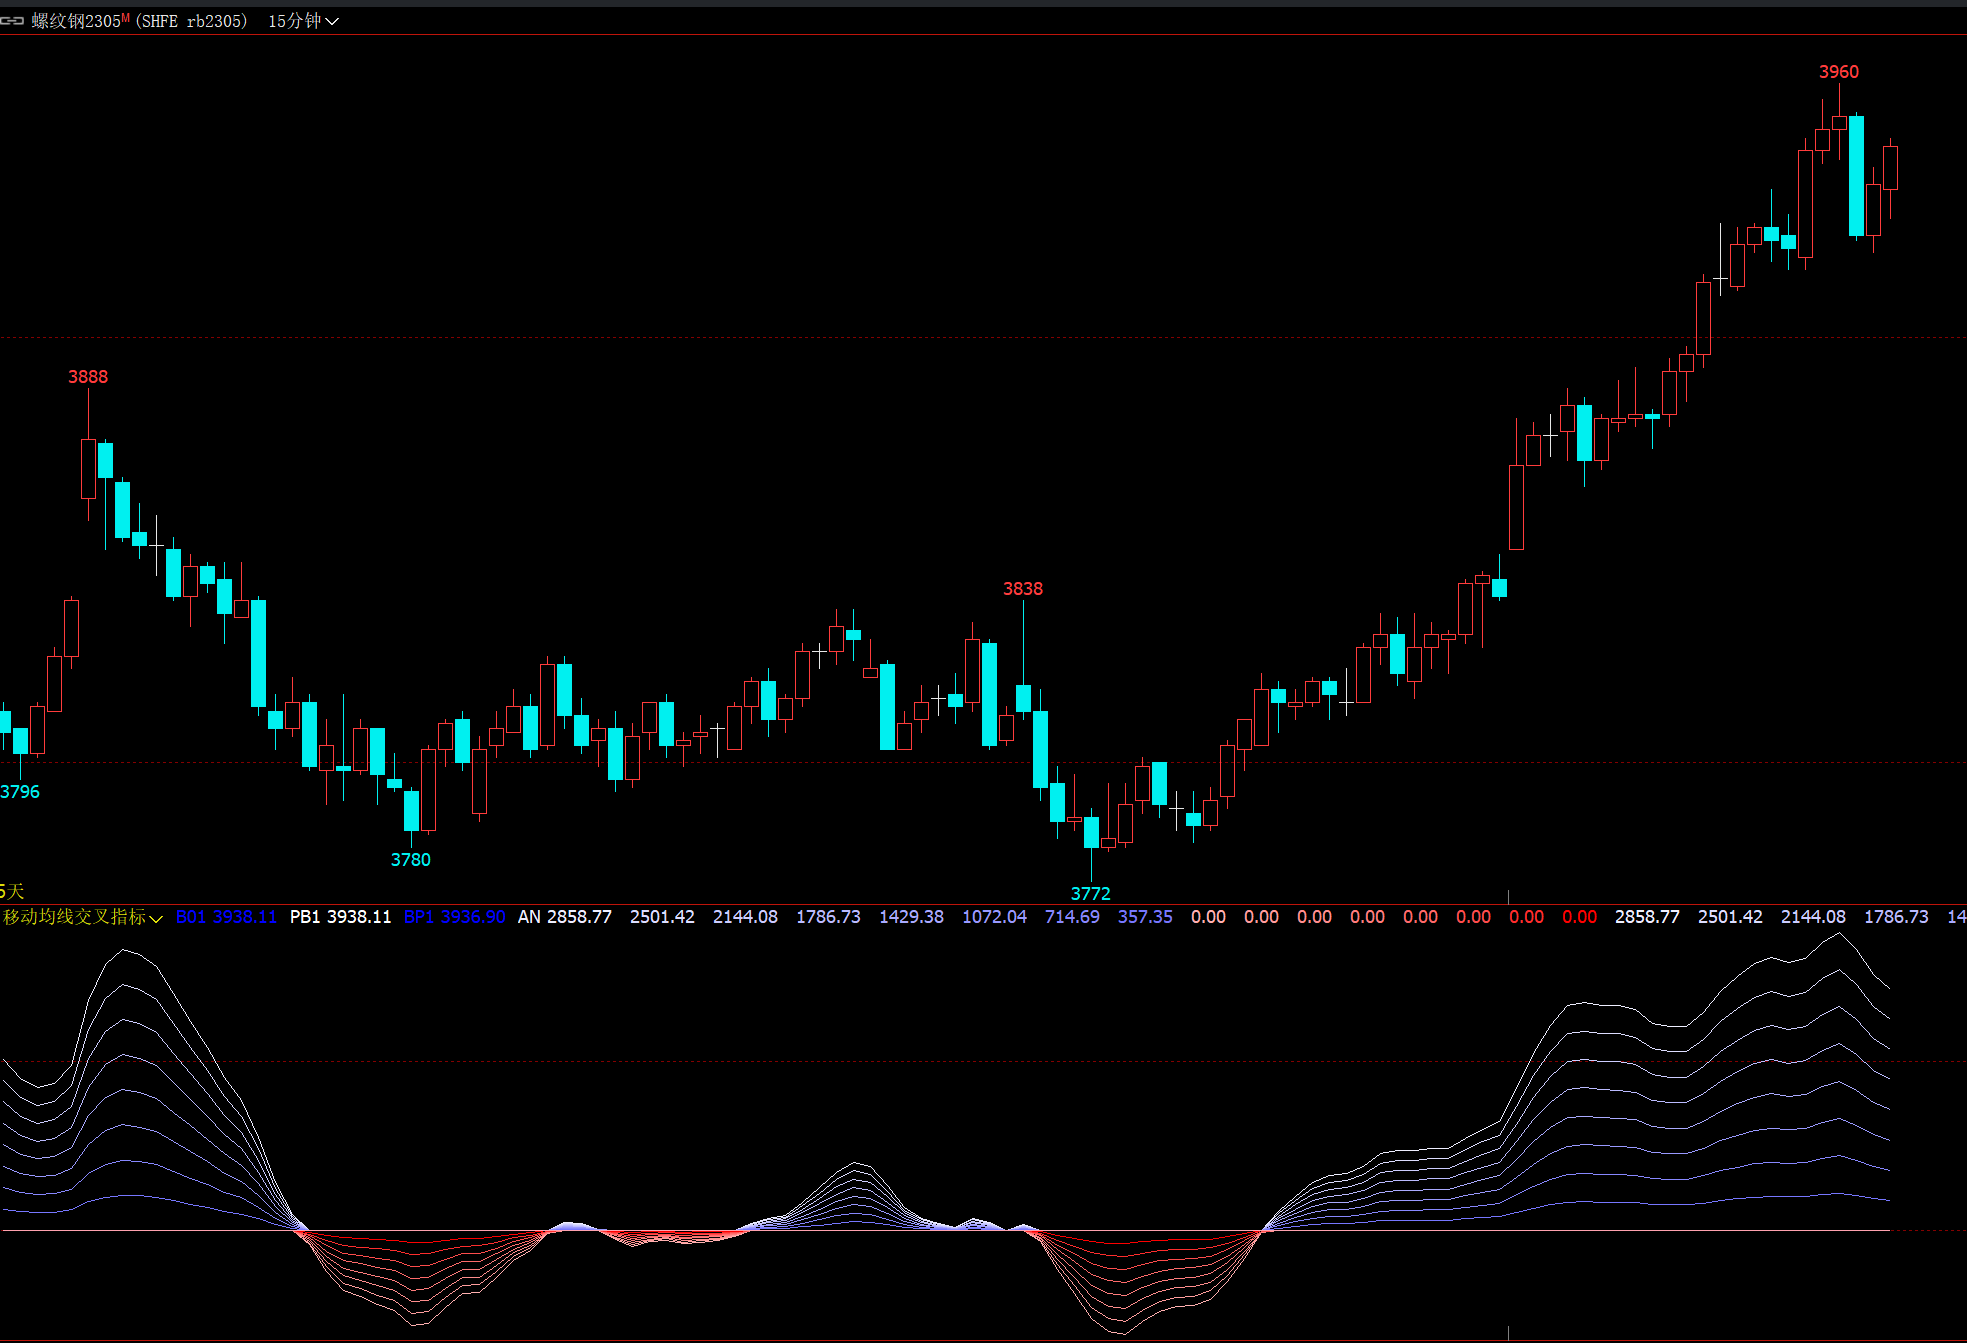Click the SHFE rb2305 code label
Image resolution: width=1967 pixels, height=1343 pixels.
[192, 21]
